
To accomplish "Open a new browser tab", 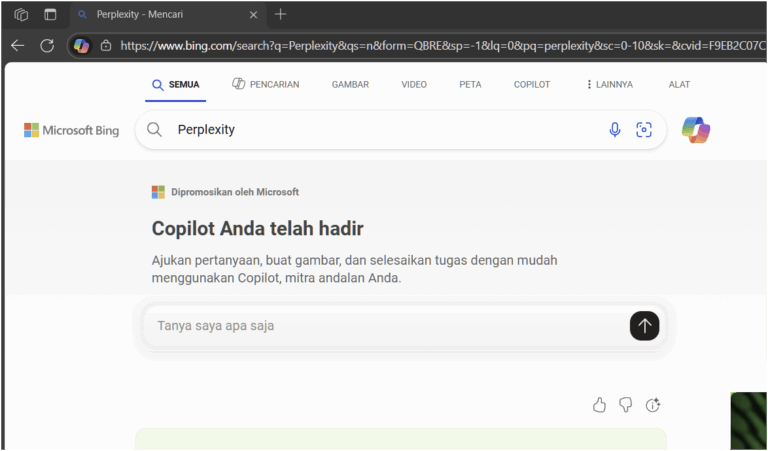I will [280, 14].
